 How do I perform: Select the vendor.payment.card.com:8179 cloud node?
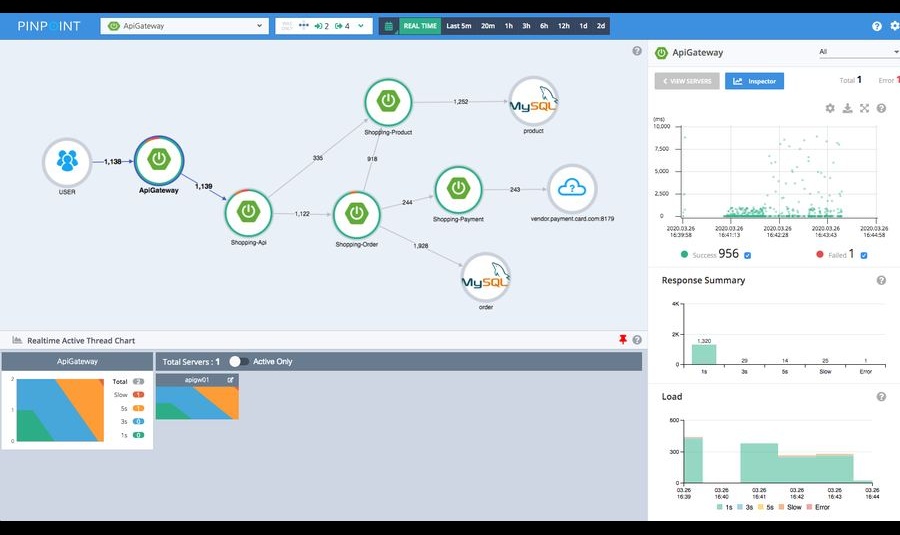click(572, 189)
